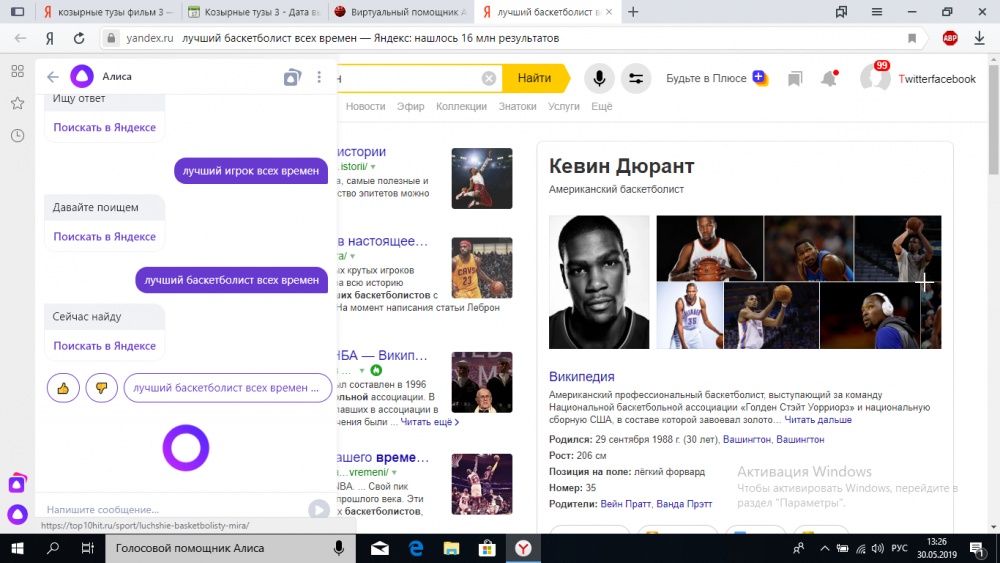Image resolution: width=1000 pixels, height=563 pixels.
Task: Expand the dropdown arrow next to '...vremeni/'
Action: click(x=394, y=473)
